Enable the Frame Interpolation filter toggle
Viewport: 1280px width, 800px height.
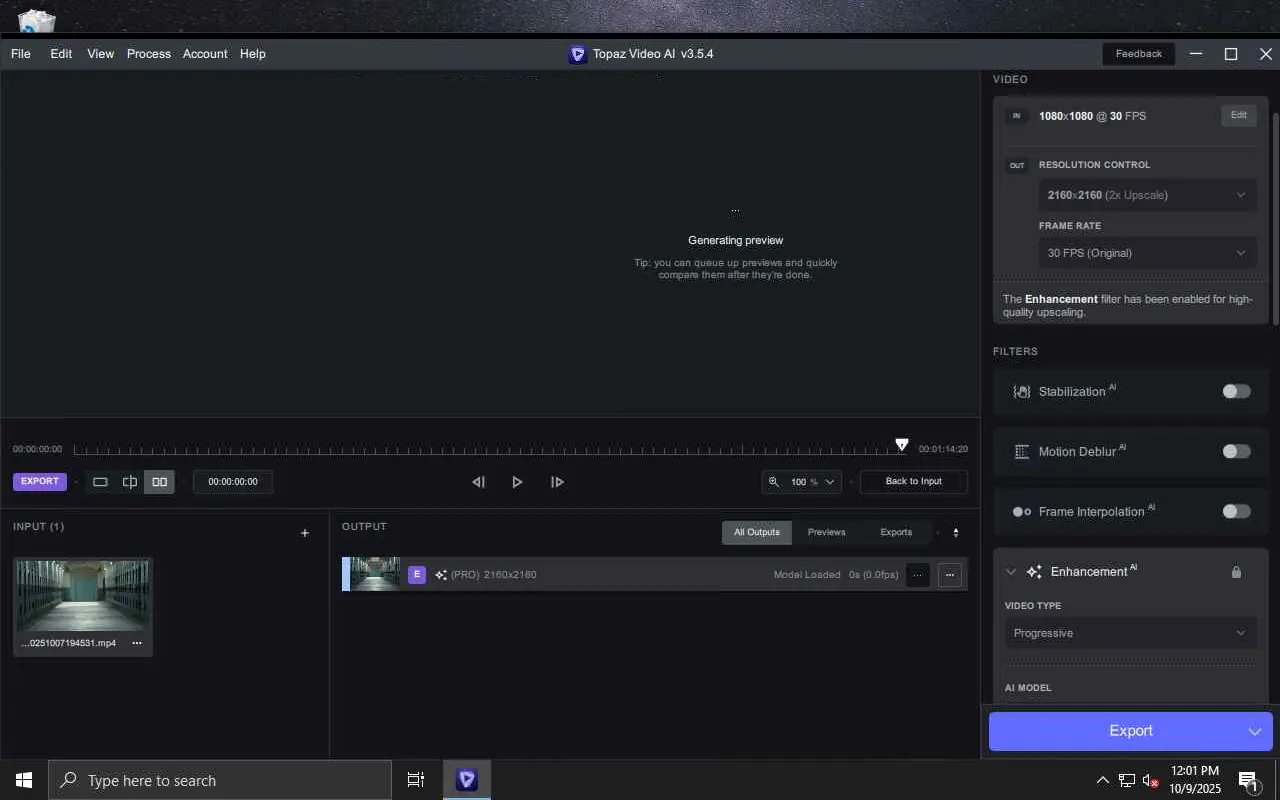(1236, 511)
